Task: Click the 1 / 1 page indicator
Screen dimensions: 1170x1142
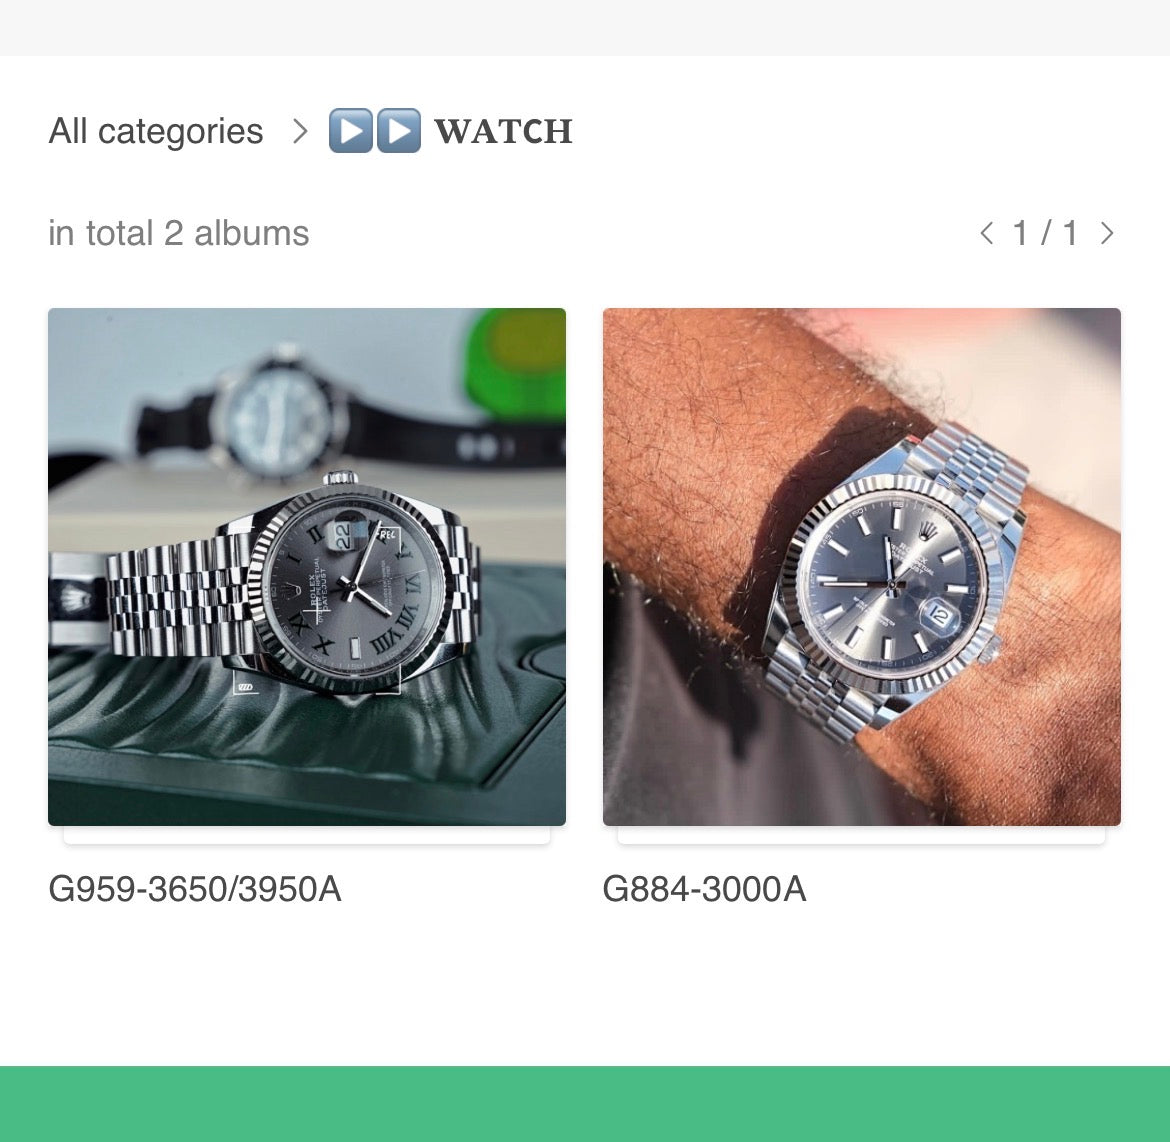Action: pyautogui.click(x=1046, y=233)
